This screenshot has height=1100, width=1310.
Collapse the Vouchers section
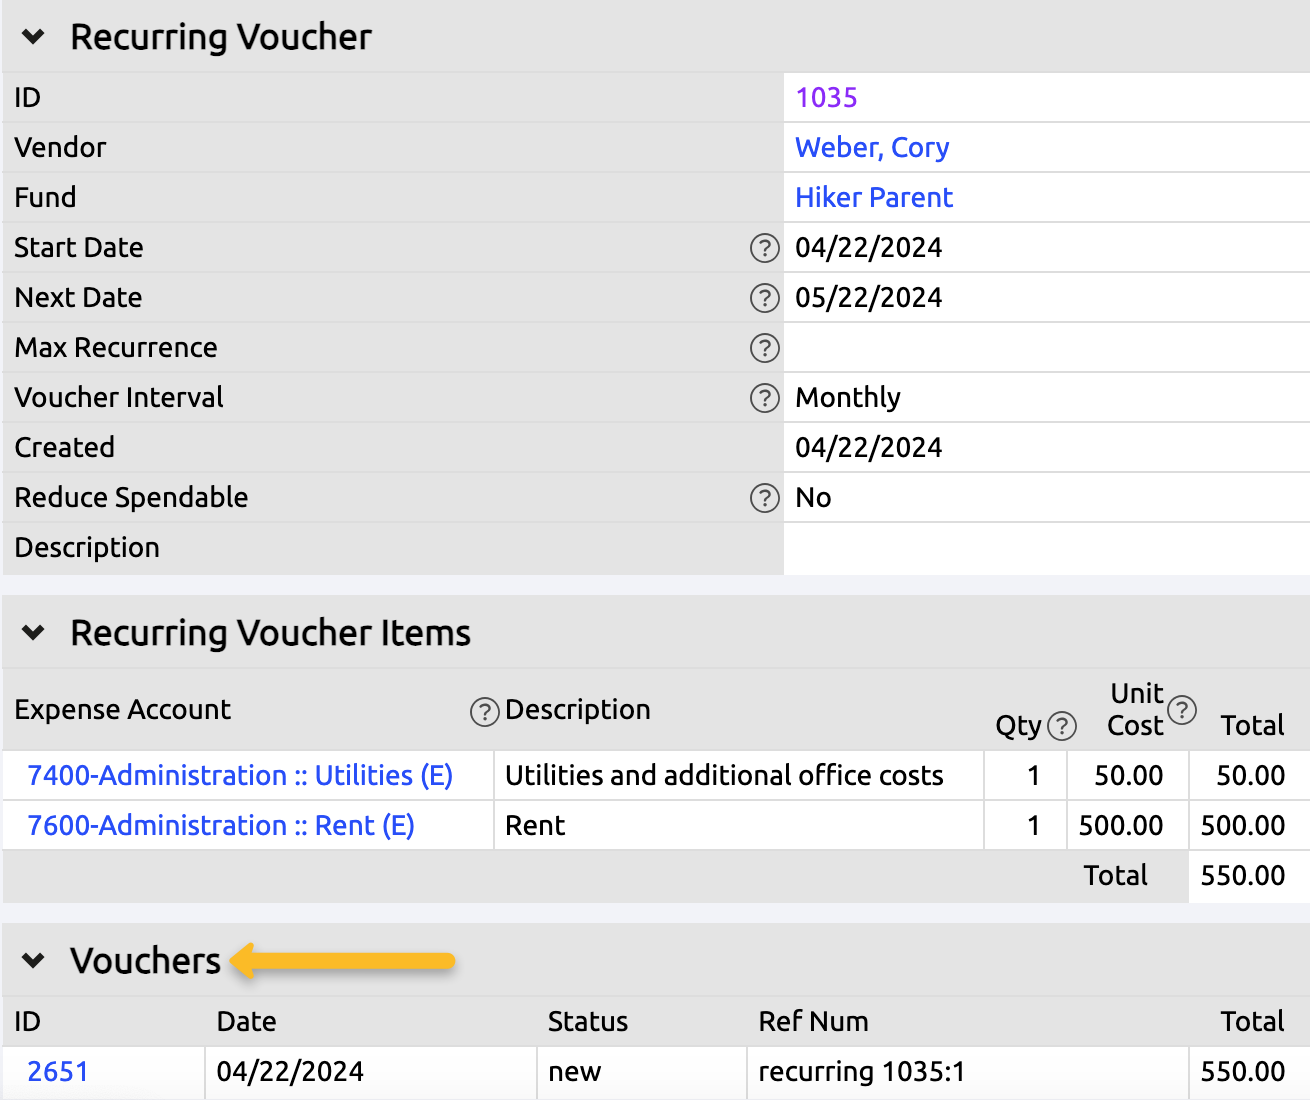pyautogui.click(x=33, y=960)
